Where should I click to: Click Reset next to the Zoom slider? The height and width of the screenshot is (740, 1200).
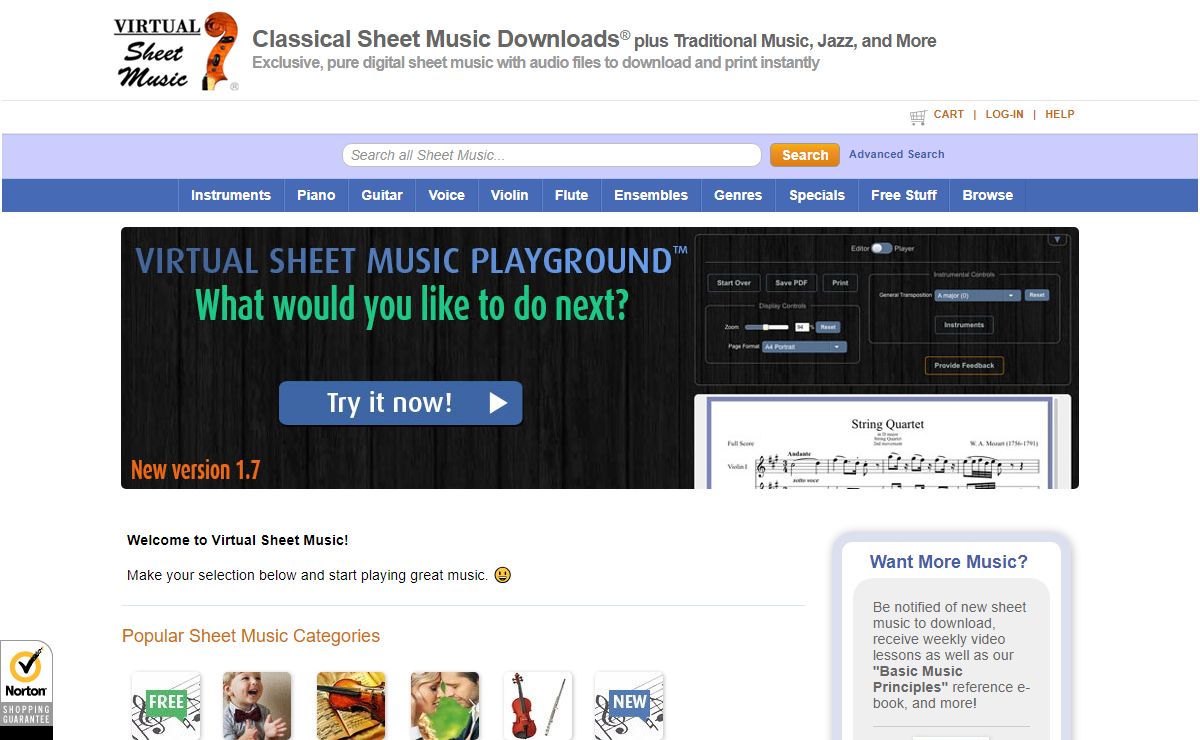[827, 327]
